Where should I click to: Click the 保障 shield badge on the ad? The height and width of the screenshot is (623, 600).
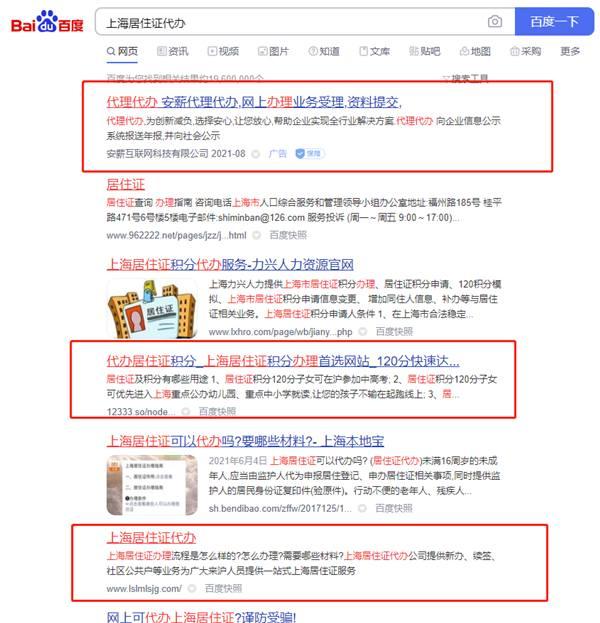310,153
